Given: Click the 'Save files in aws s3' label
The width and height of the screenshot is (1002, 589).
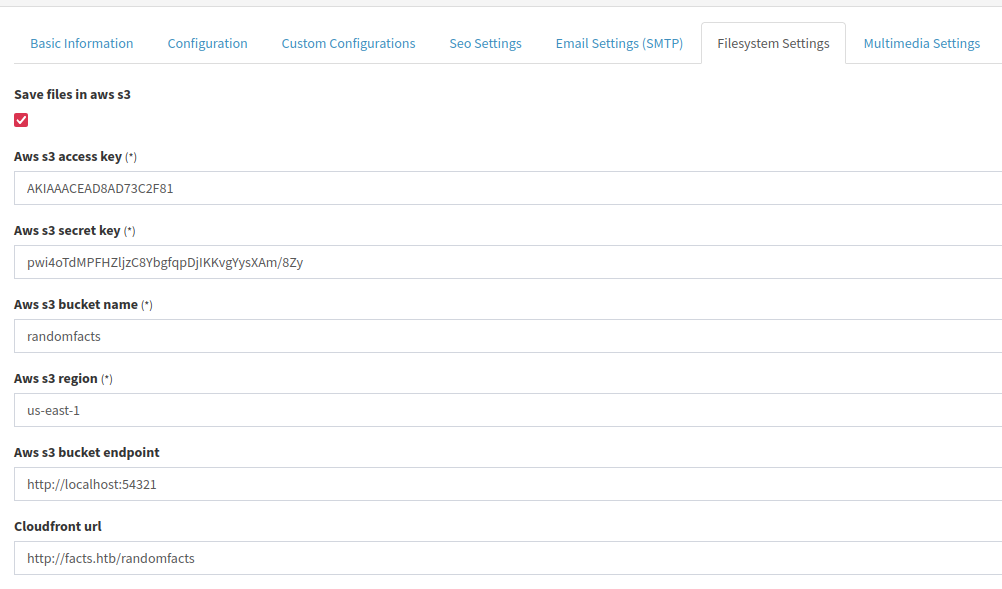Looking at the screenshot, I should click(x=72, y=95).
